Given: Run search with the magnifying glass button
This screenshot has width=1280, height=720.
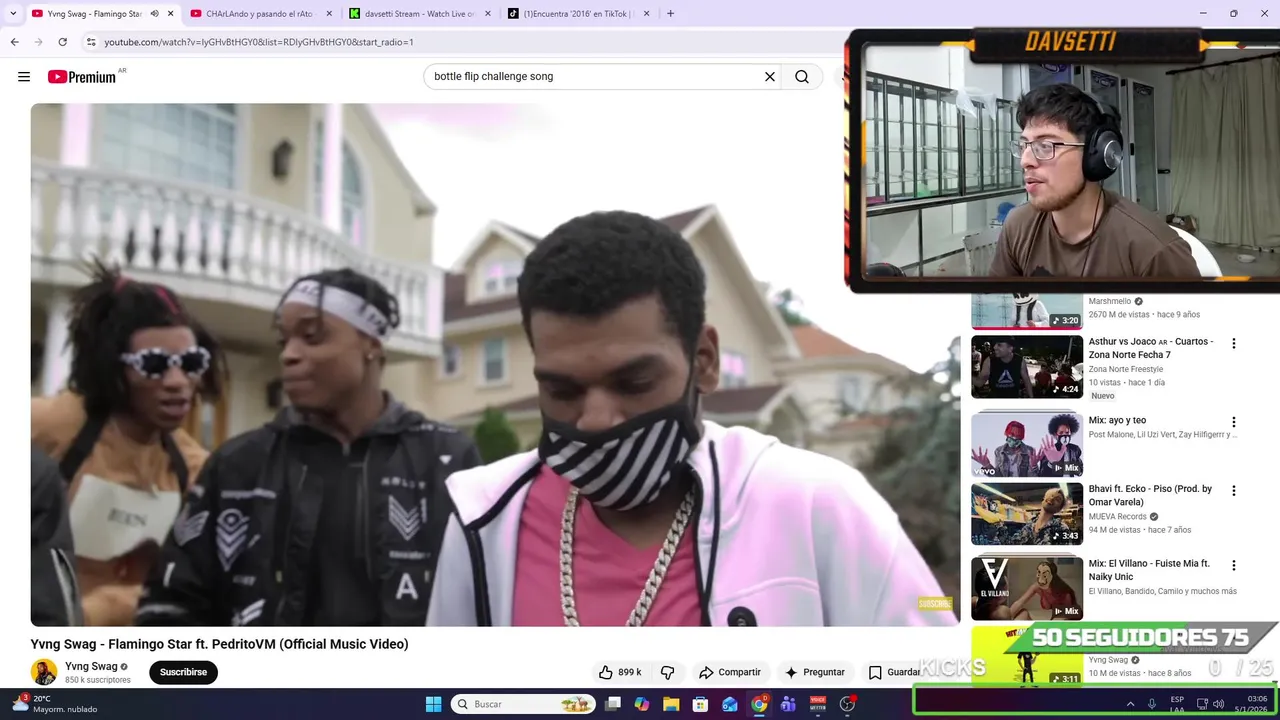Looking at the screenshot, I should (802, 77).
